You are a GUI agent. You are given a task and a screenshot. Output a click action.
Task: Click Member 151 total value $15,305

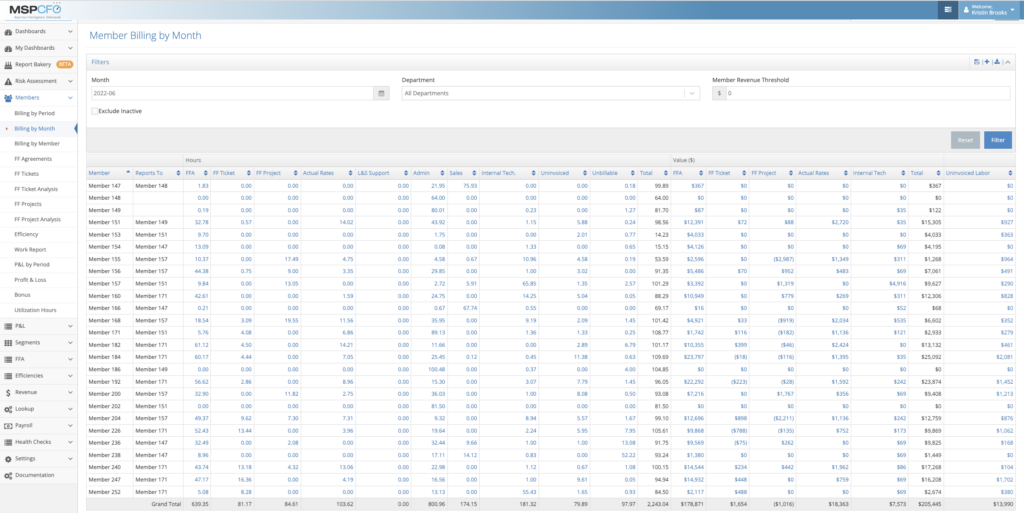(932, 223)
